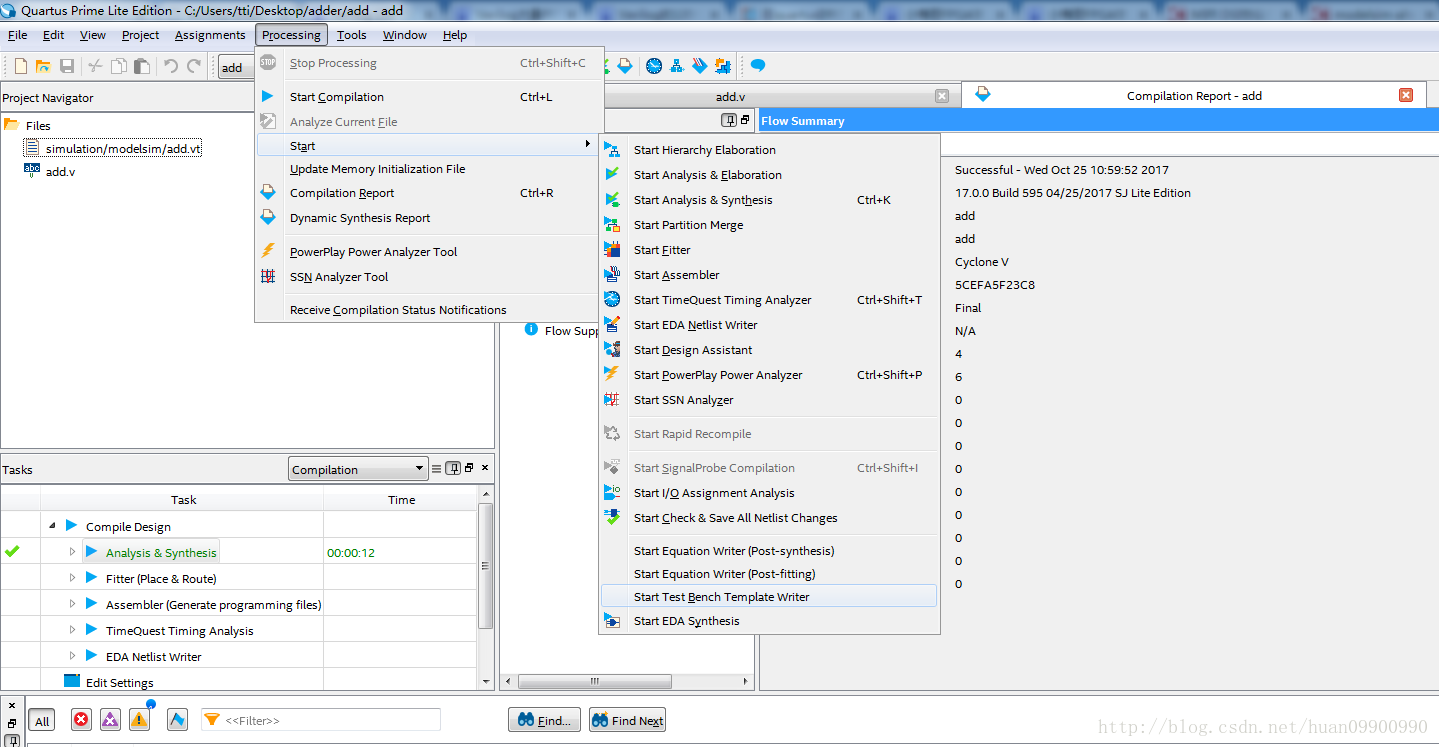Click the Paste toolbar icon
This screenshot has height=747, width=1439.
(142, 66)
